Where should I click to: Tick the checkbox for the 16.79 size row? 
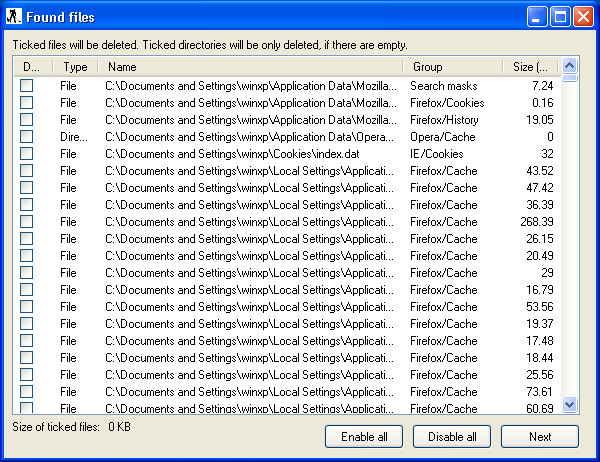pos(27,290)
